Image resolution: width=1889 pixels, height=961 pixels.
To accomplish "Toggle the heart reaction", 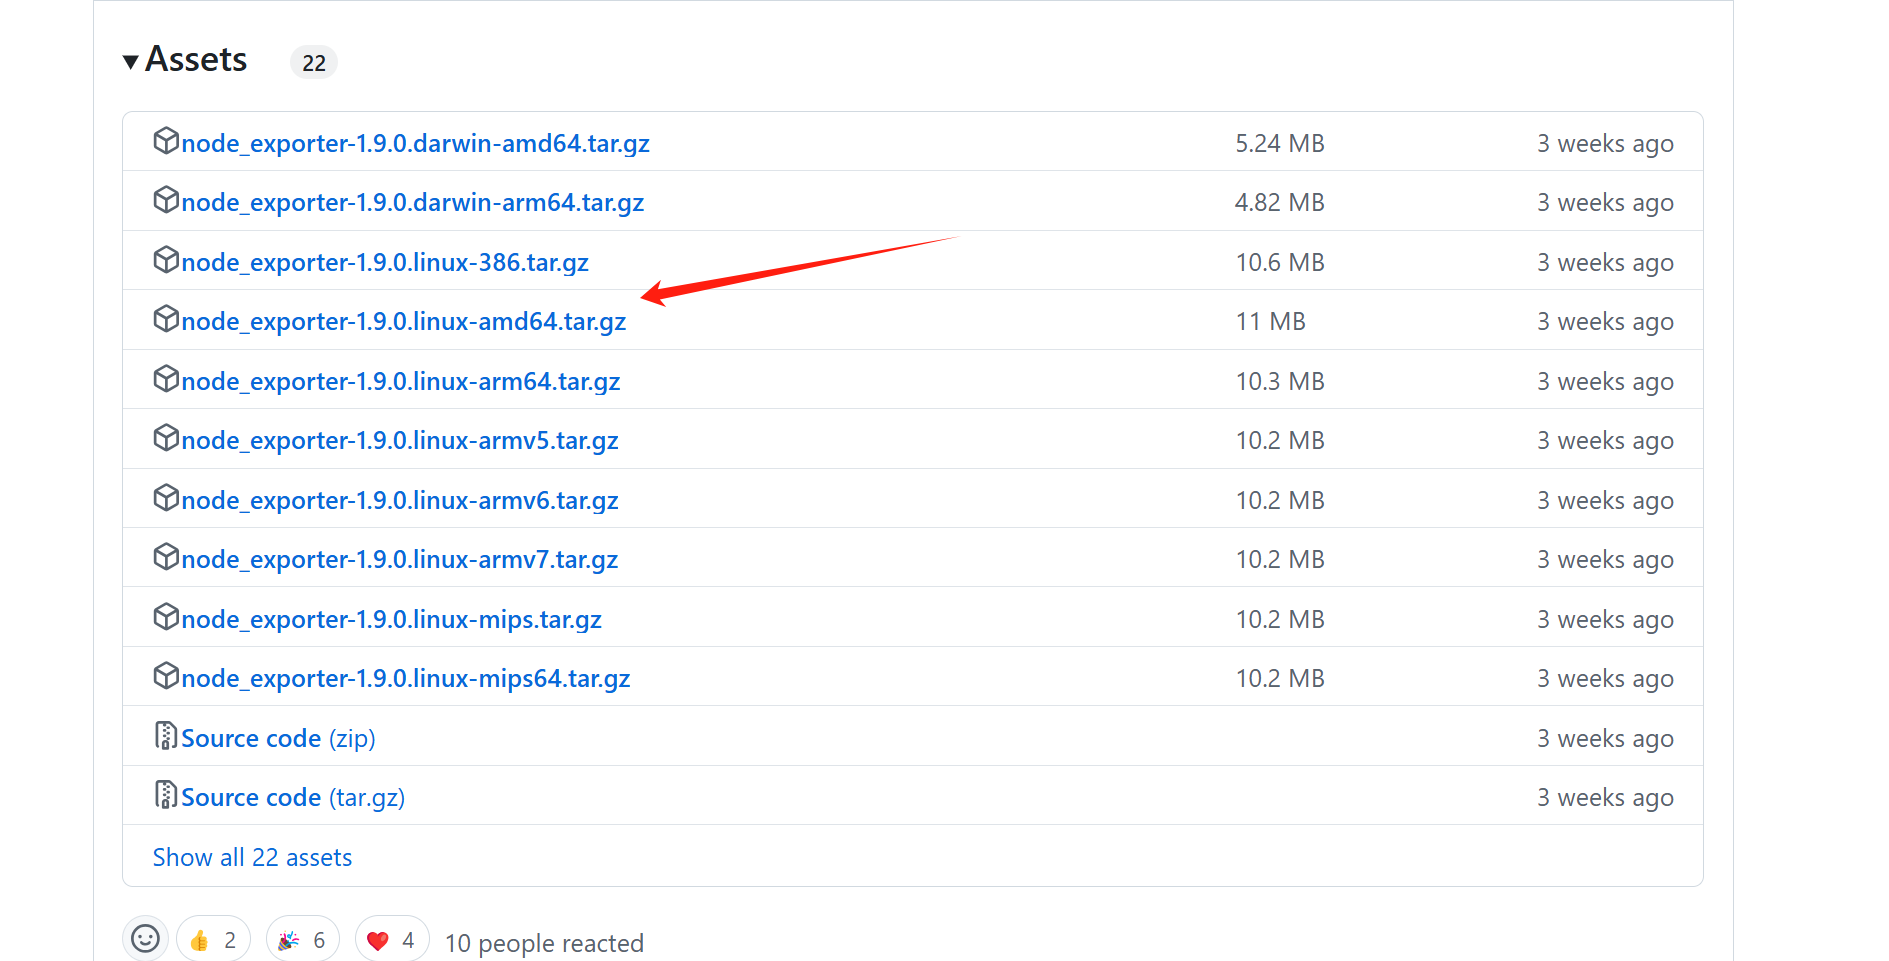I will pyautogui.click(x=391, y=940).
